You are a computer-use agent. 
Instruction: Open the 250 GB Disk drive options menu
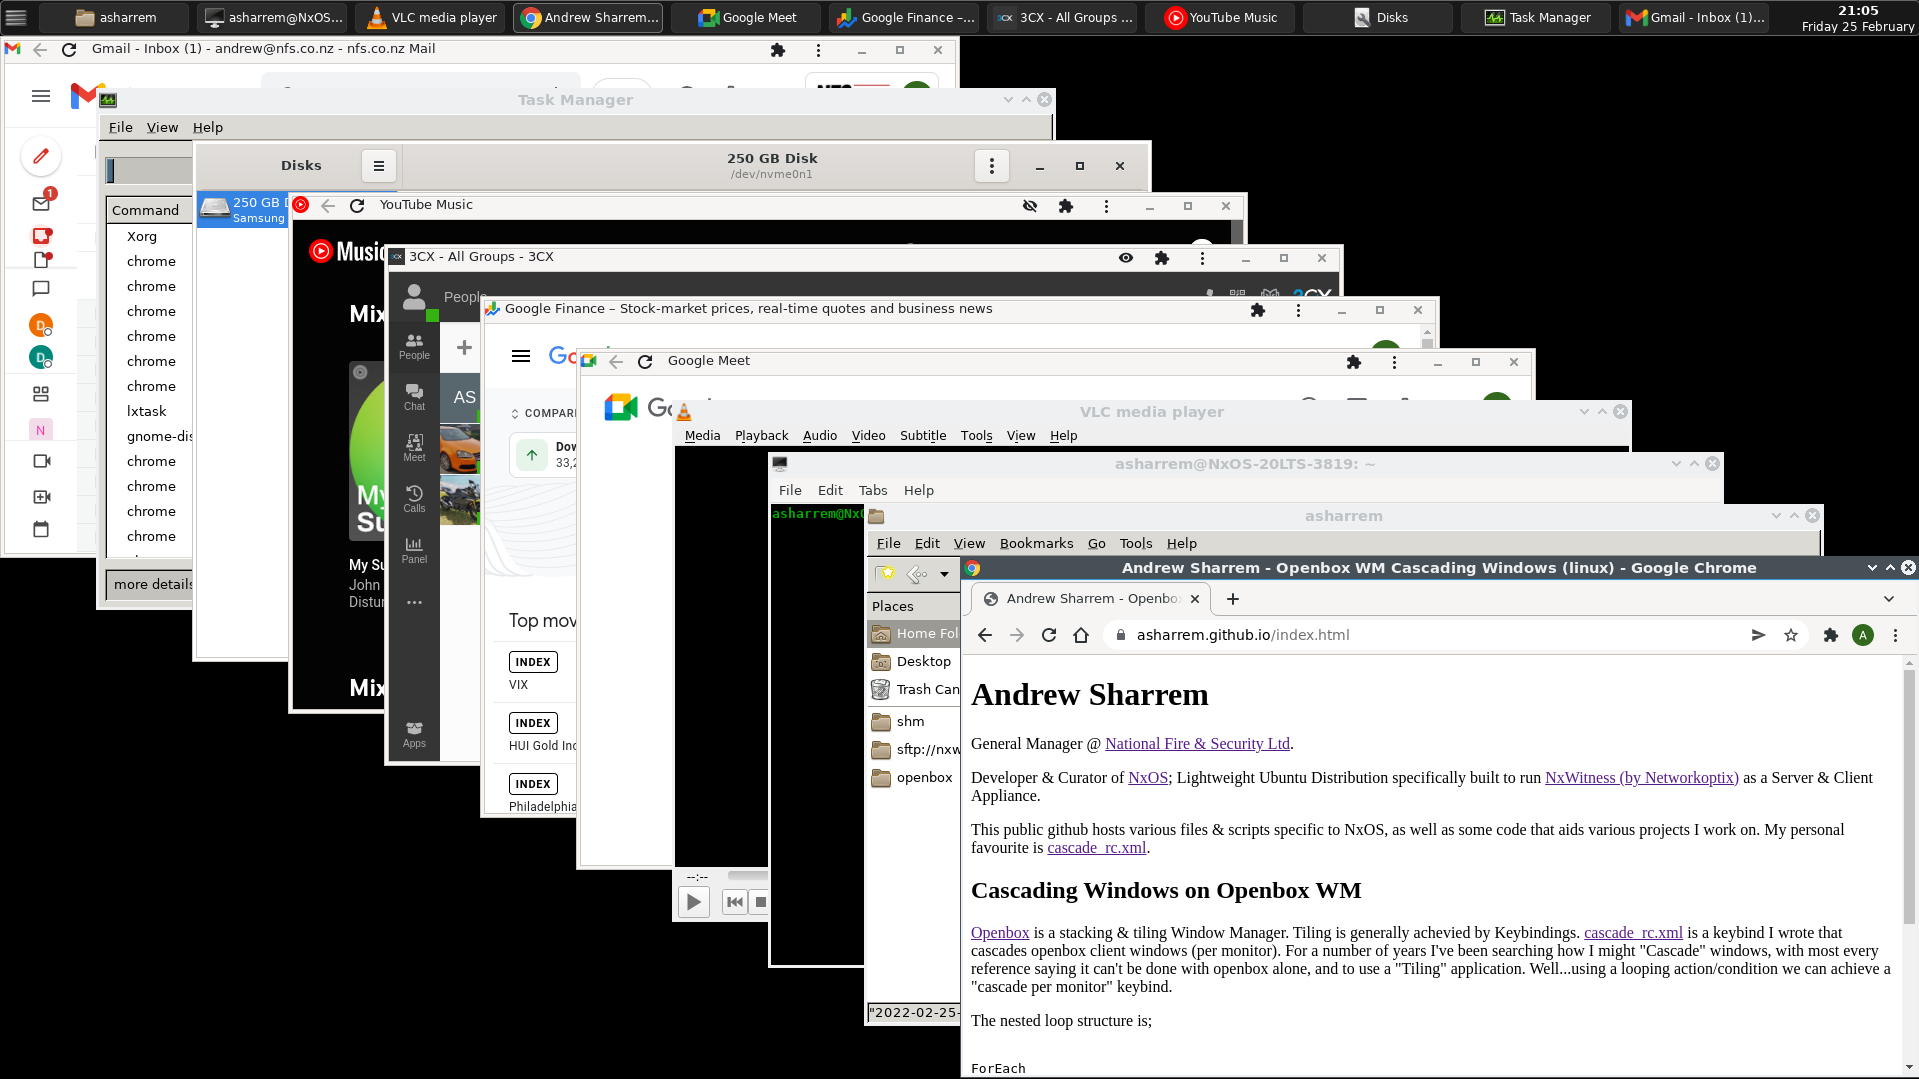[992, 166]
